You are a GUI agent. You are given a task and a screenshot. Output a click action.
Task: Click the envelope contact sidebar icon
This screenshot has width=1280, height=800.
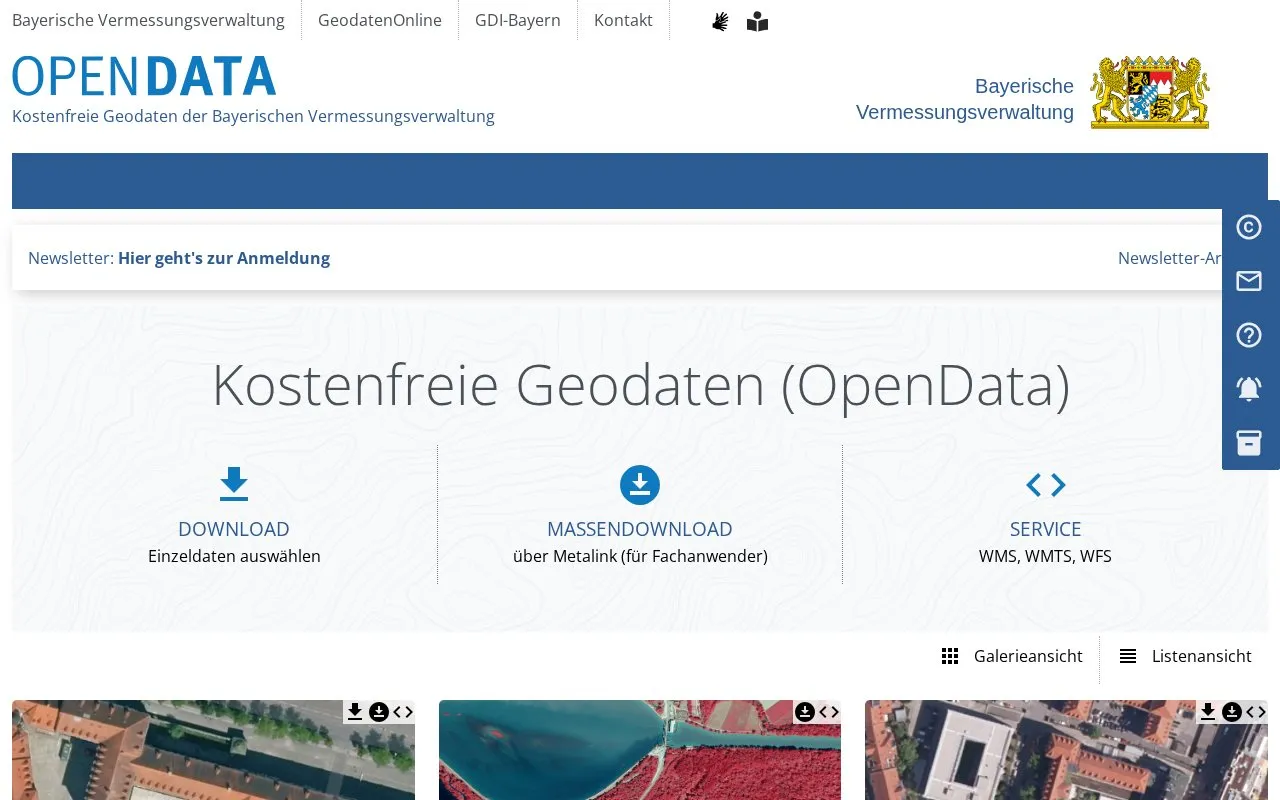click(x=1249, y=281)
